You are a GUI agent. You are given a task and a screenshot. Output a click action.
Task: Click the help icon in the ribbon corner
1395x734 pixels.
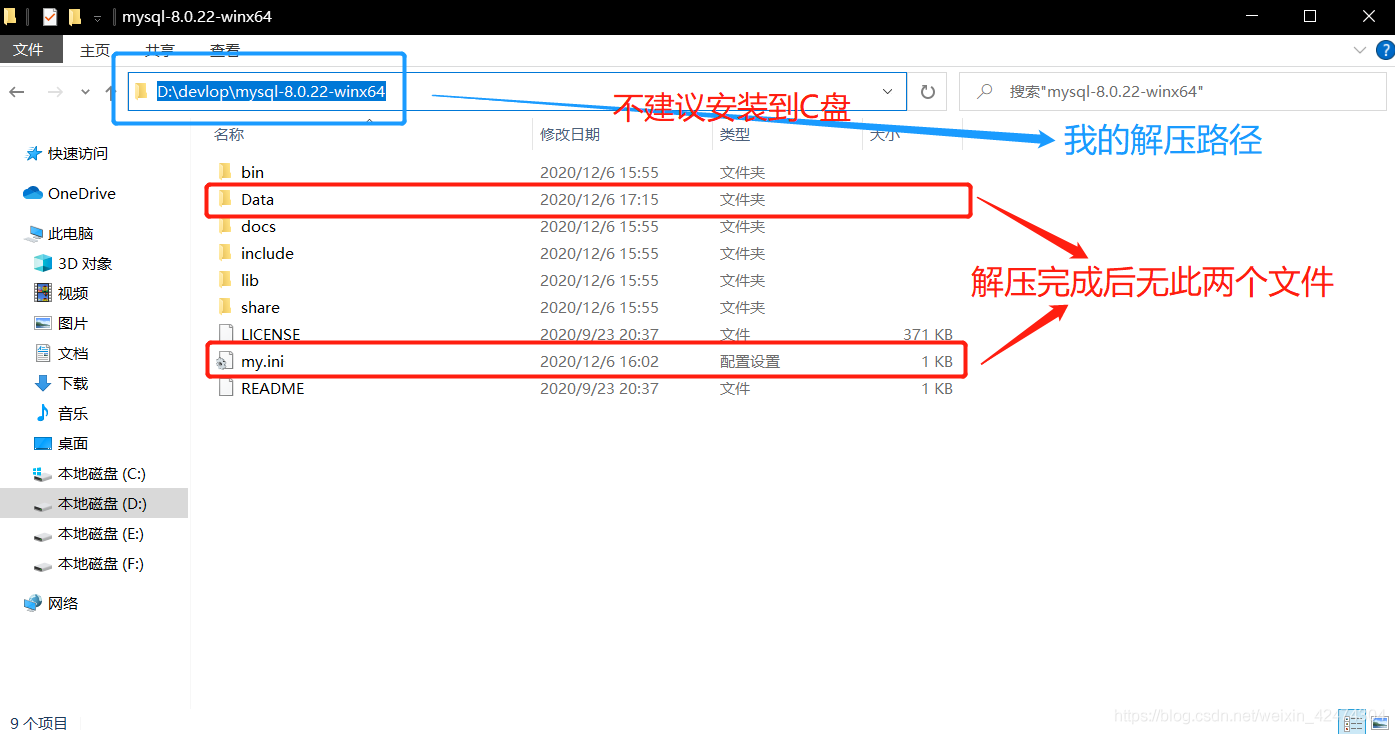click(1386, 49)
